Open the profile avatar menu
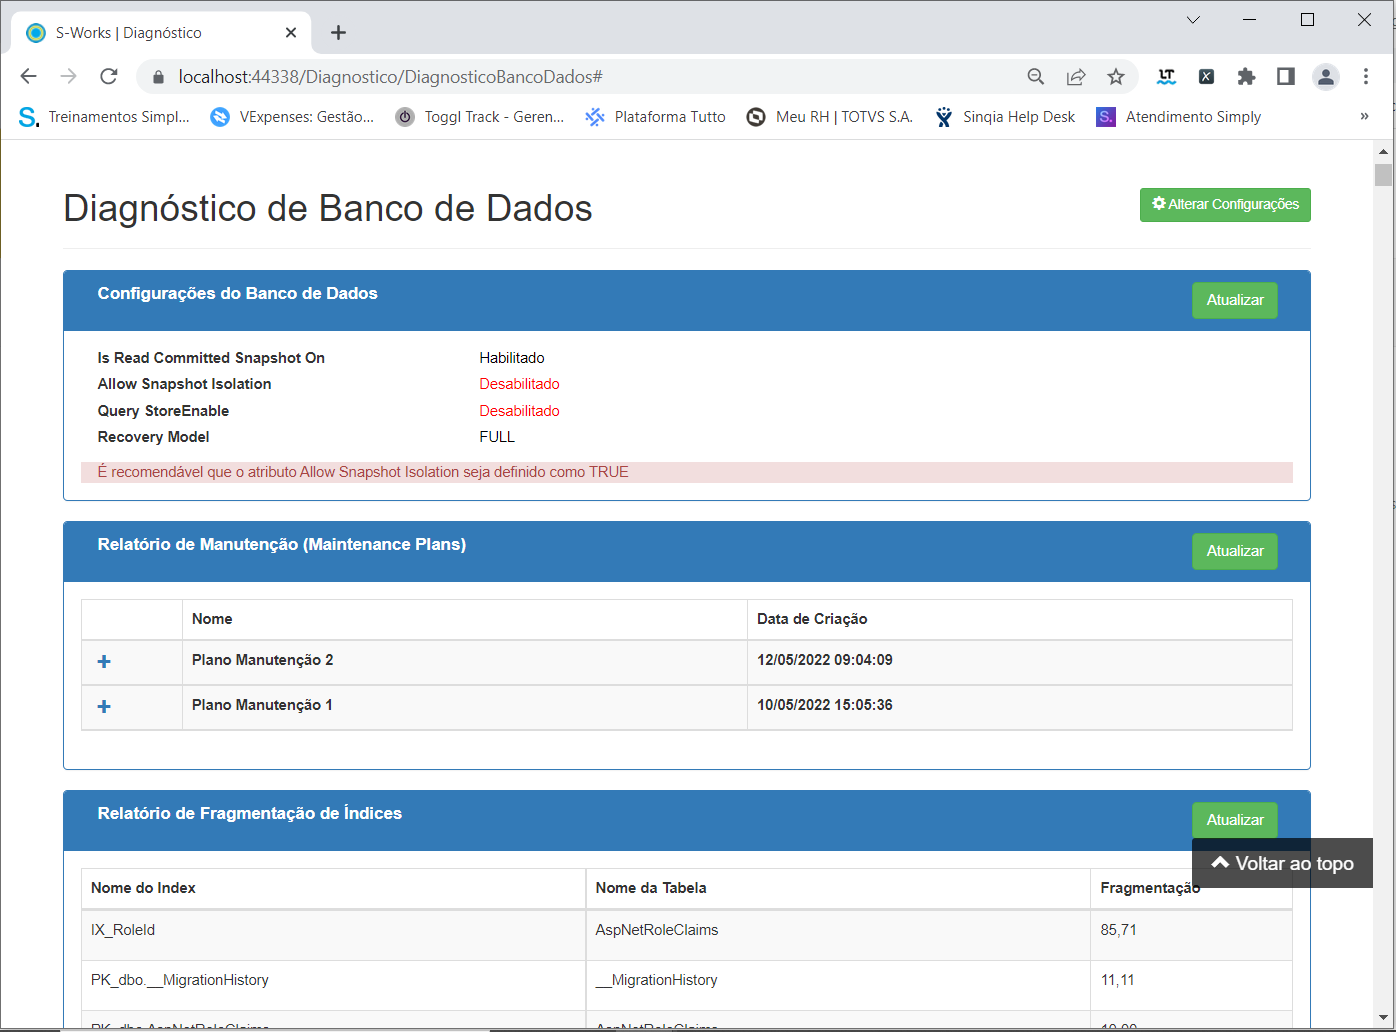The height and width of the screenshot is (1032, 1396). pyautogui.click(x=1326, y=77)
